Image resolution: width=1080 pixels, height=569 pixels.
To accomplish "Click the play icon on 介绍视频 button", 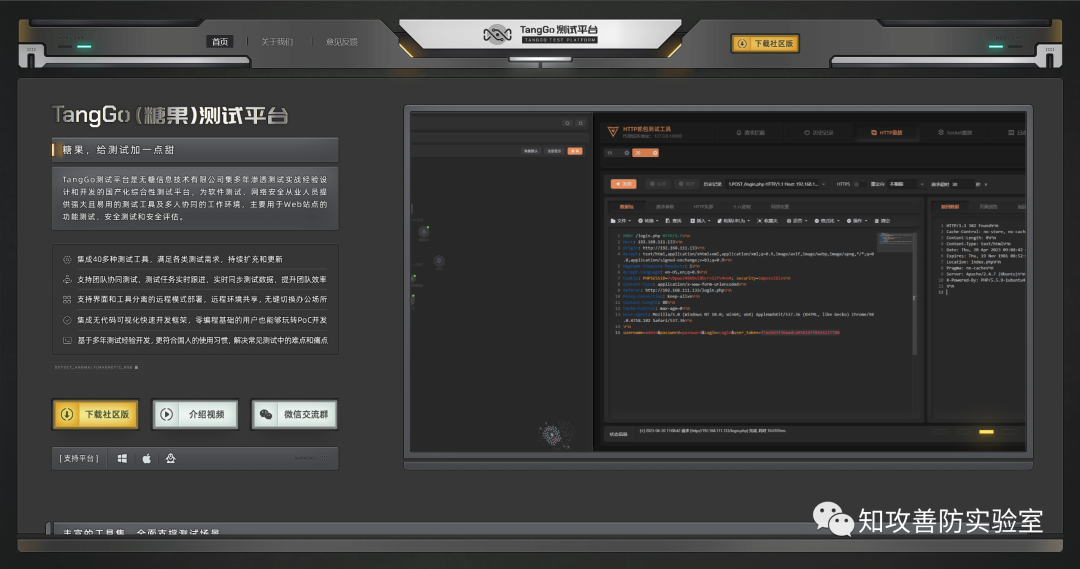I will point(167,415).
